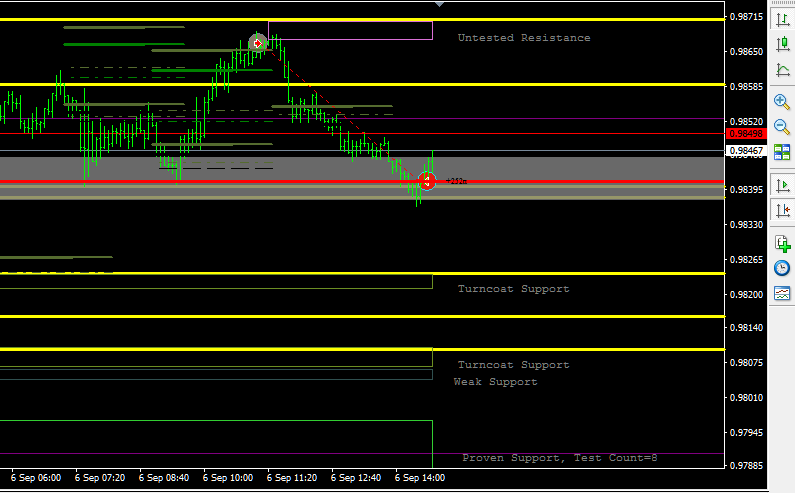795x493 pixels.
Task: Zoom out of the chart
Action: pyautogui.click(x=782, y=126)
